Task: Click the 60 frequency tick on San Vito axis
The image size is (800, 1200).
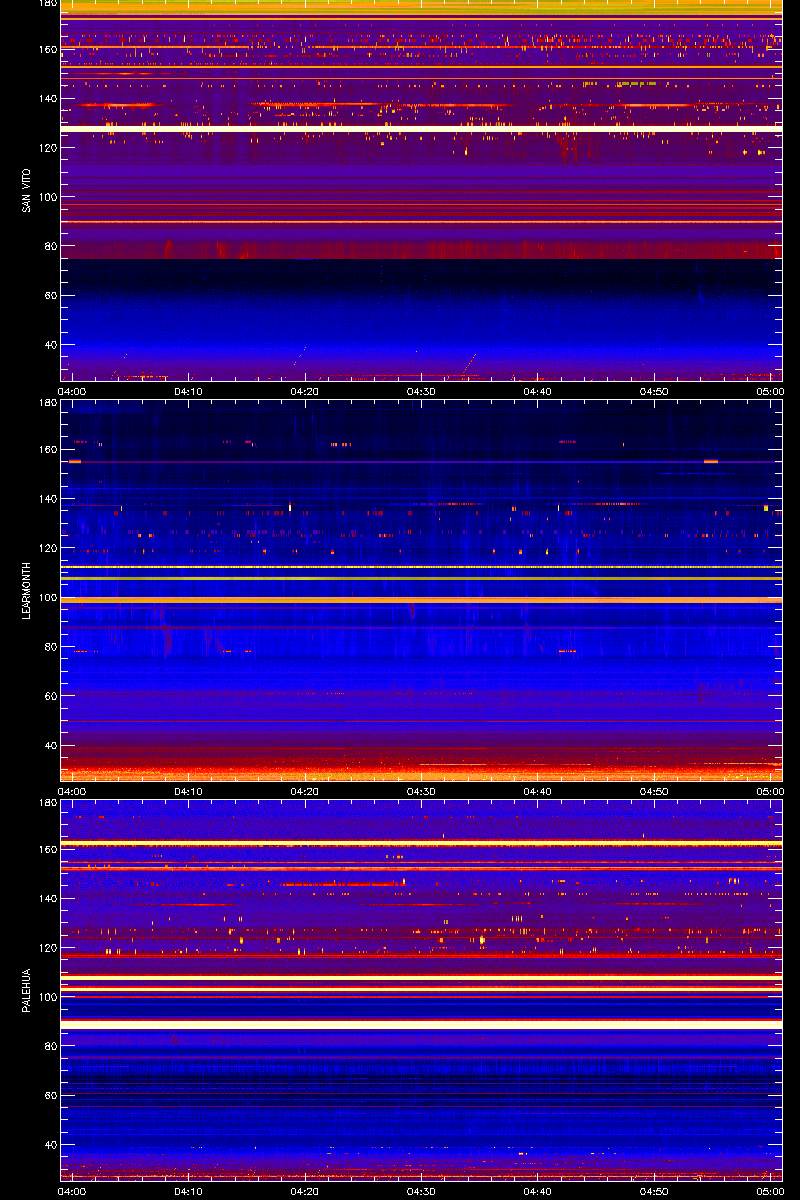Action: click(x=49, y=295)
